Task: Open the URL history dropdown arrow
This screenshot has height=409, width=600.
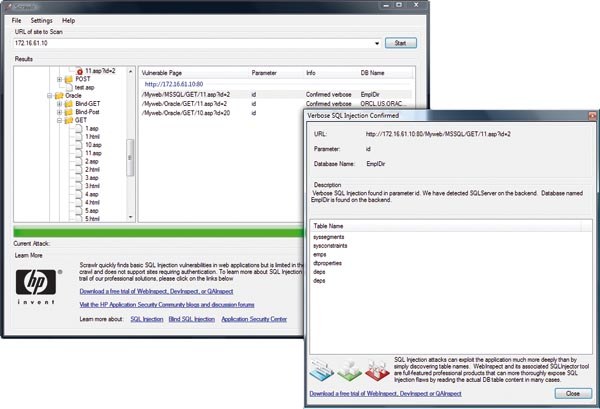Action: [377, 43]
